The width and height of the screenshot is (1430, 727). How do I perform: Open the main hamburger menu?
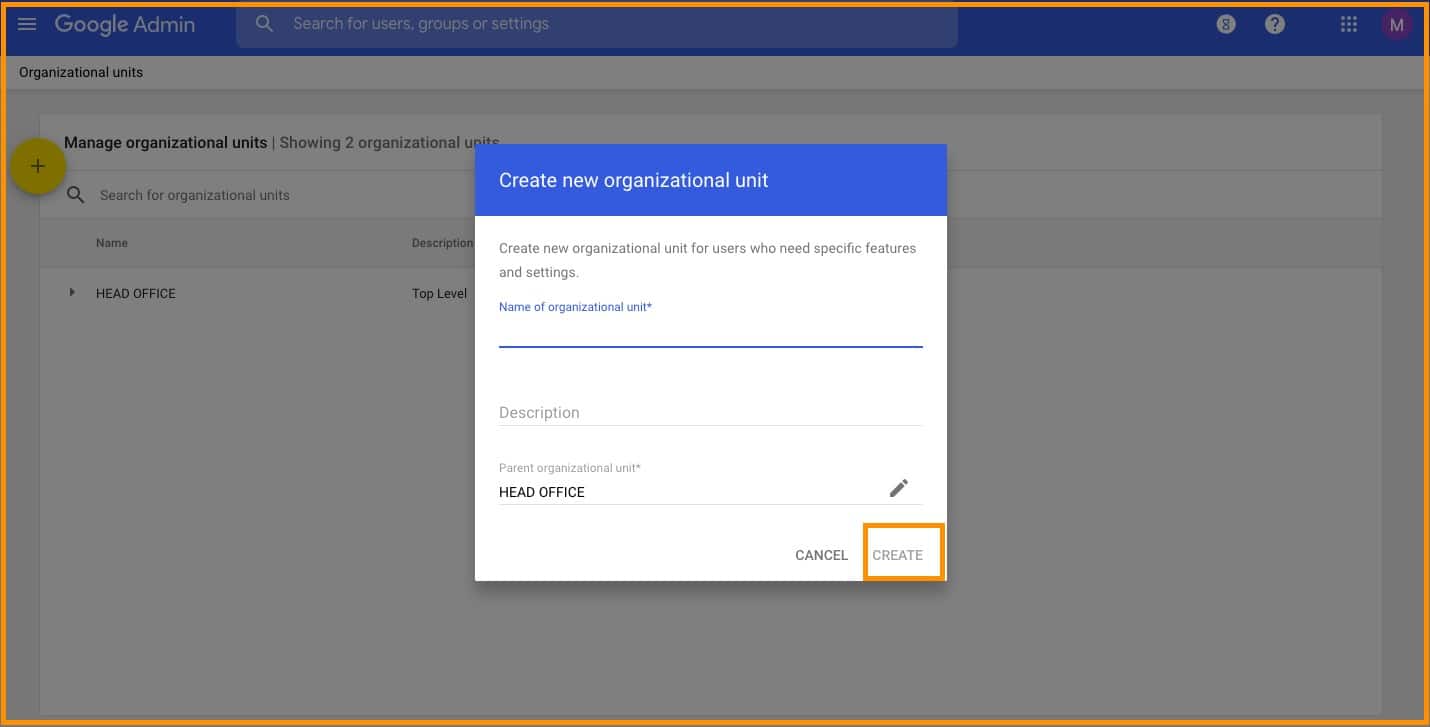(27, 24)
